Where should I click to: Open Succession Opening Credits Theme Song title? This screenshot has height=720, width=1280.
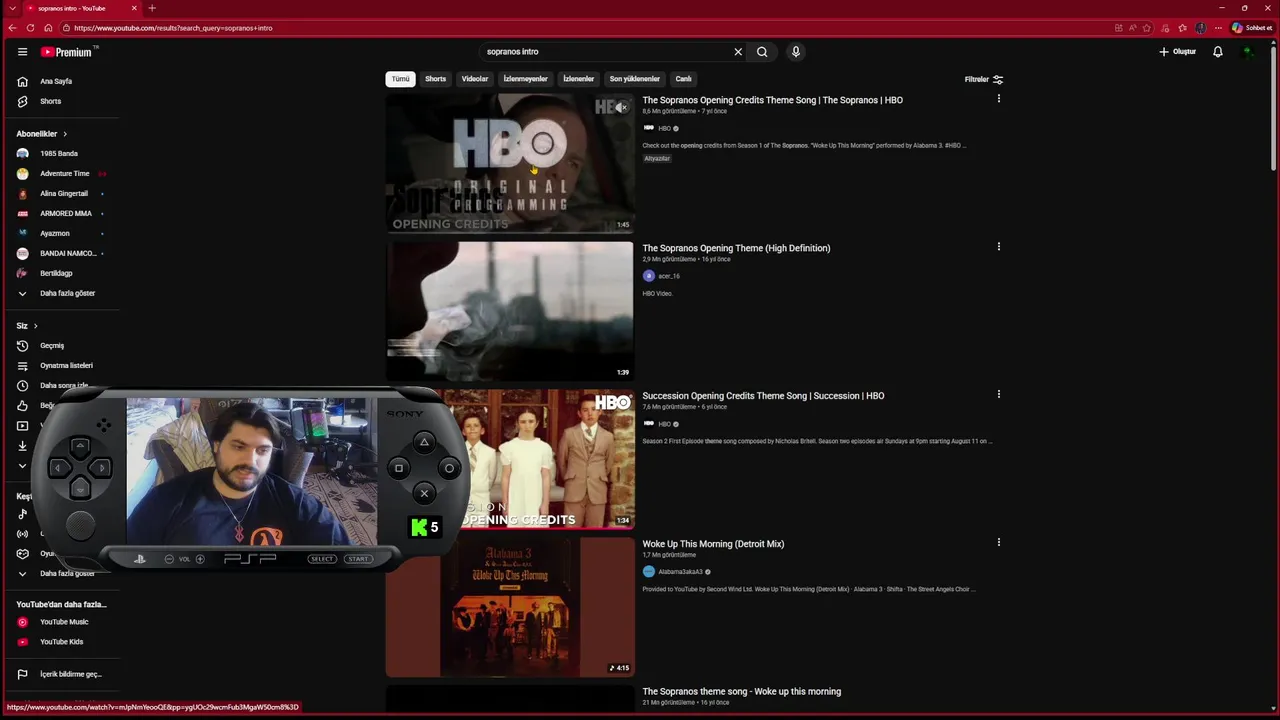[763, 396]
